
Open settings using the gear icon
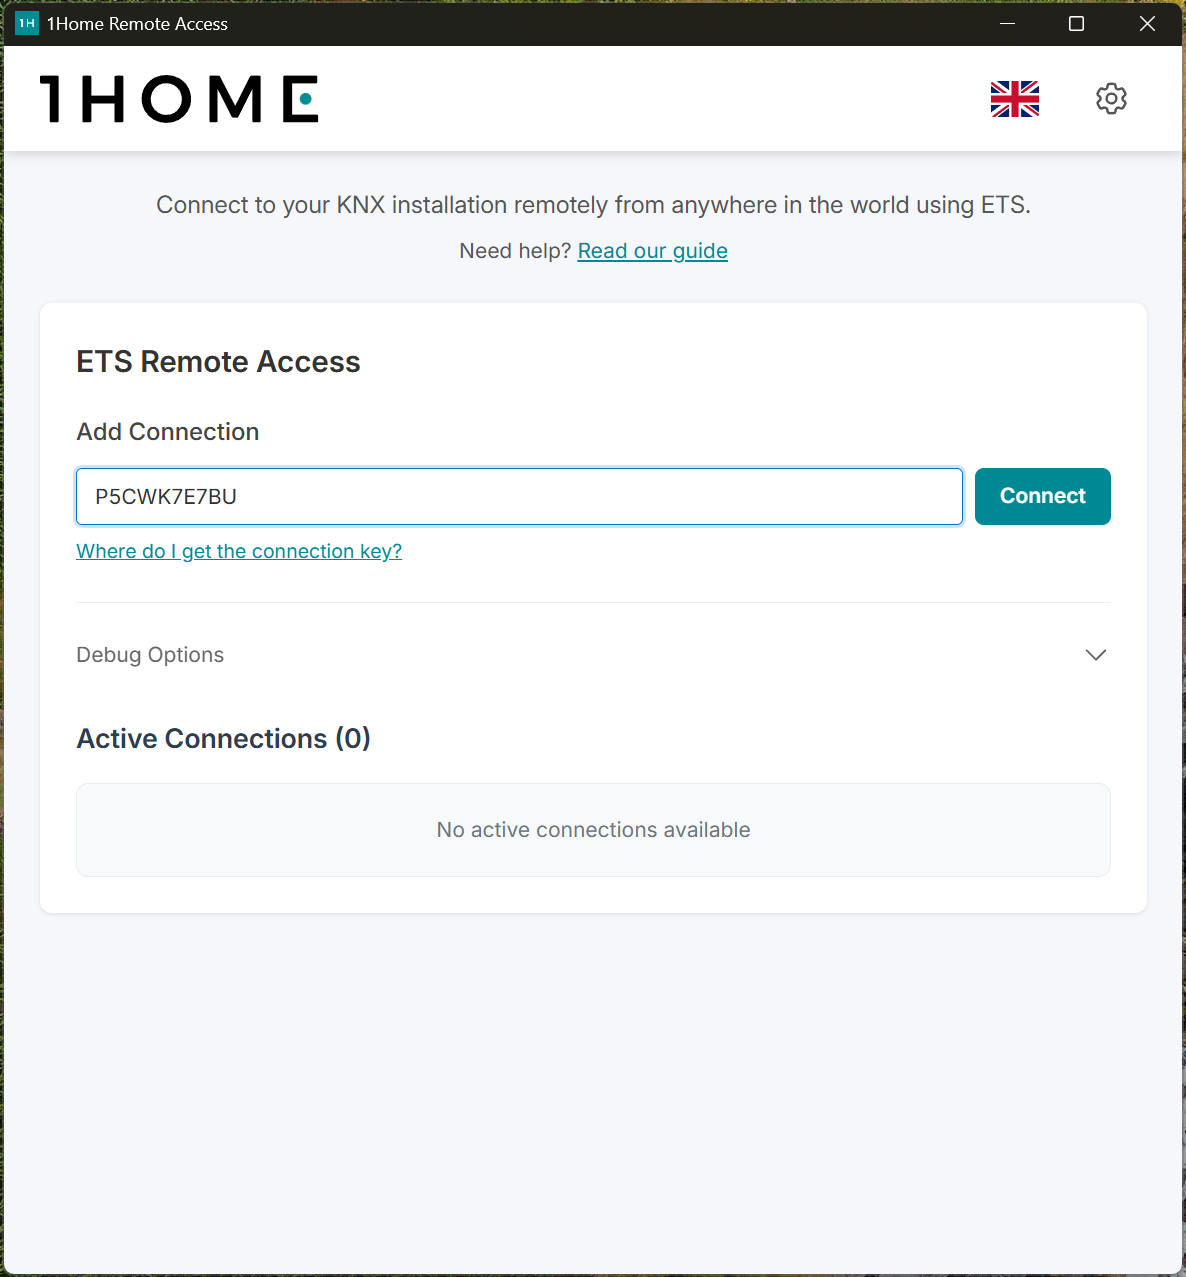pos(1111,98)
